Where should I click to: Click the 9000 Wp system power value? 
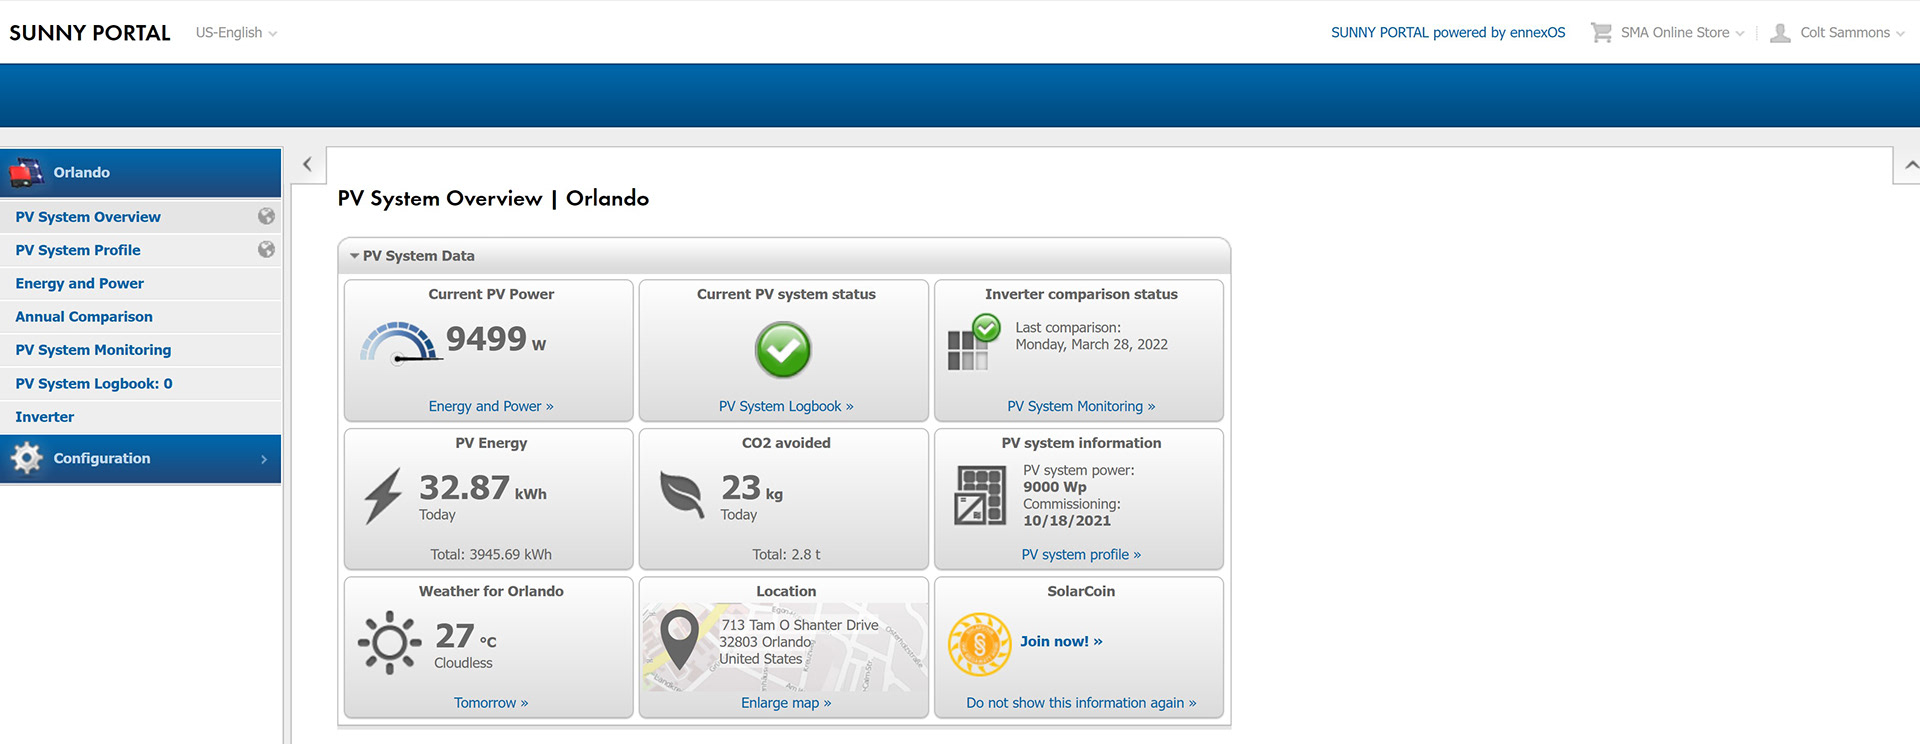(x=1054, y=487)
